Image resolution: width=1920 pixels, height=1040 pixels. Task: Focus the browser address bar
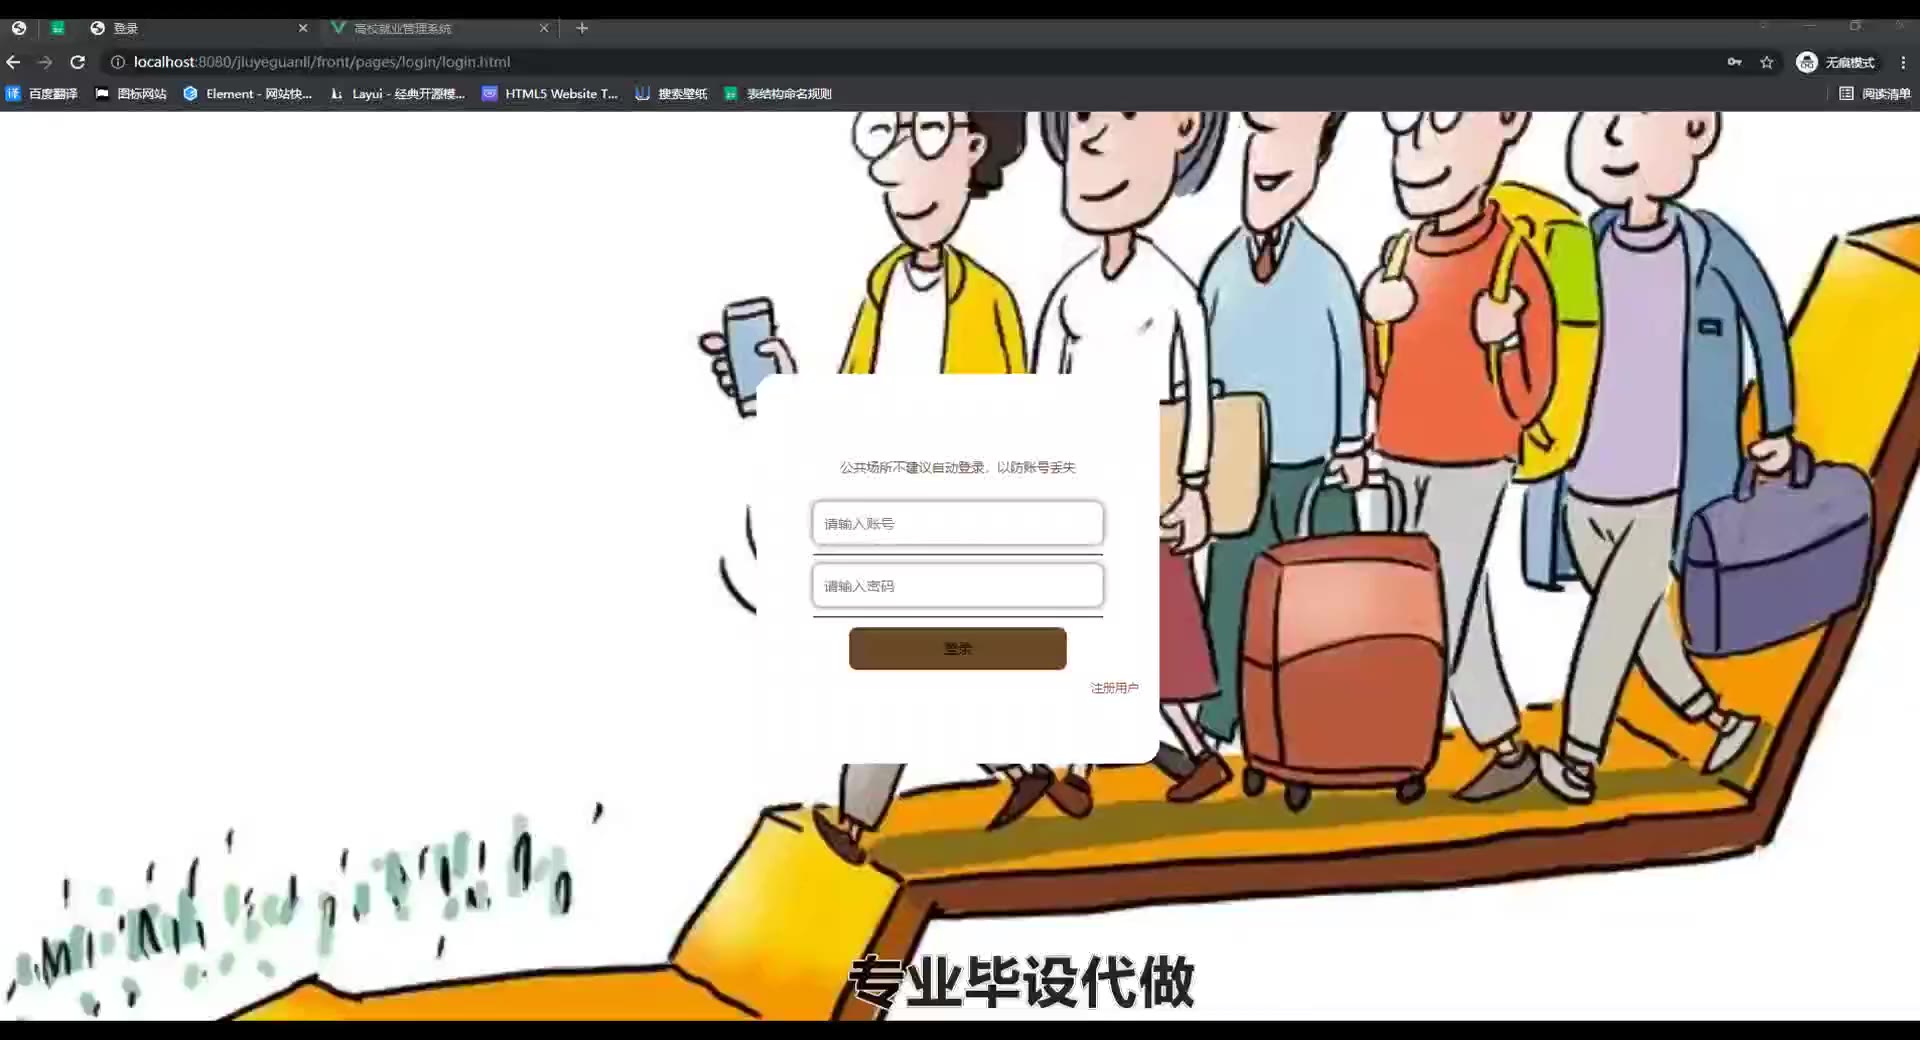(900, 62)
